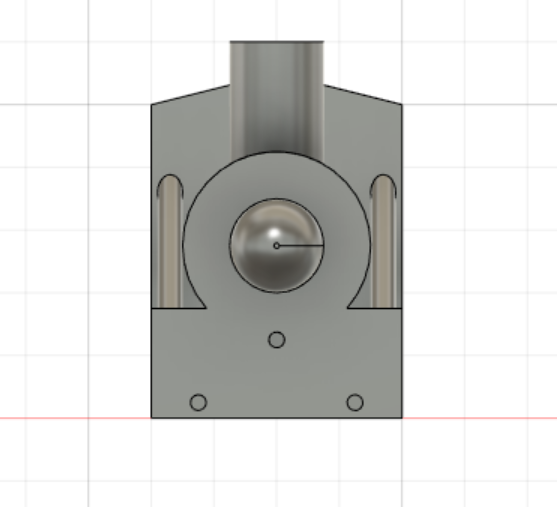Viewport: 557px width, 507px height.
Task: Click the small hole below the circular boss
Action: coord(277,340)
